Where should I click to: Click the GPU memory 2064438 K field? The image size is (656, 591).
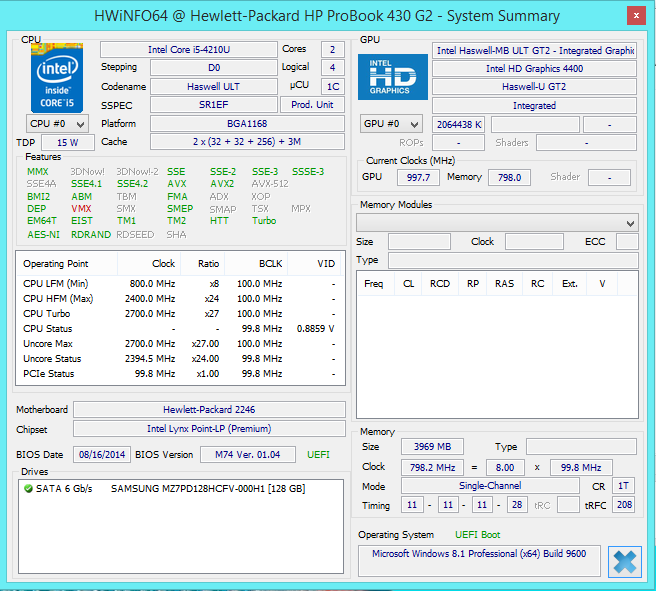459,124
